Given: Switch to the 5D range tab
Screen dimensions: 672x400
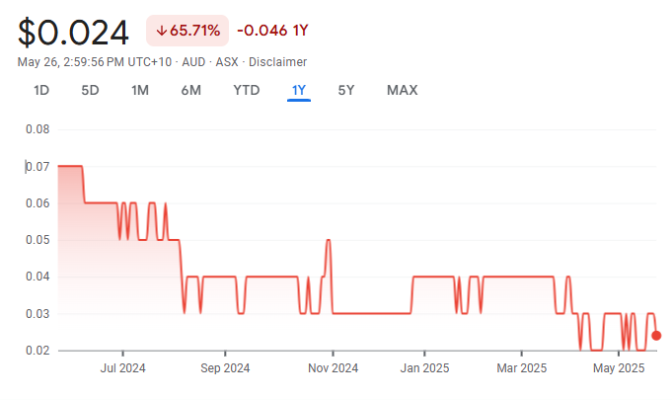Looking at the screenshot, I should (x=90, y=90).
